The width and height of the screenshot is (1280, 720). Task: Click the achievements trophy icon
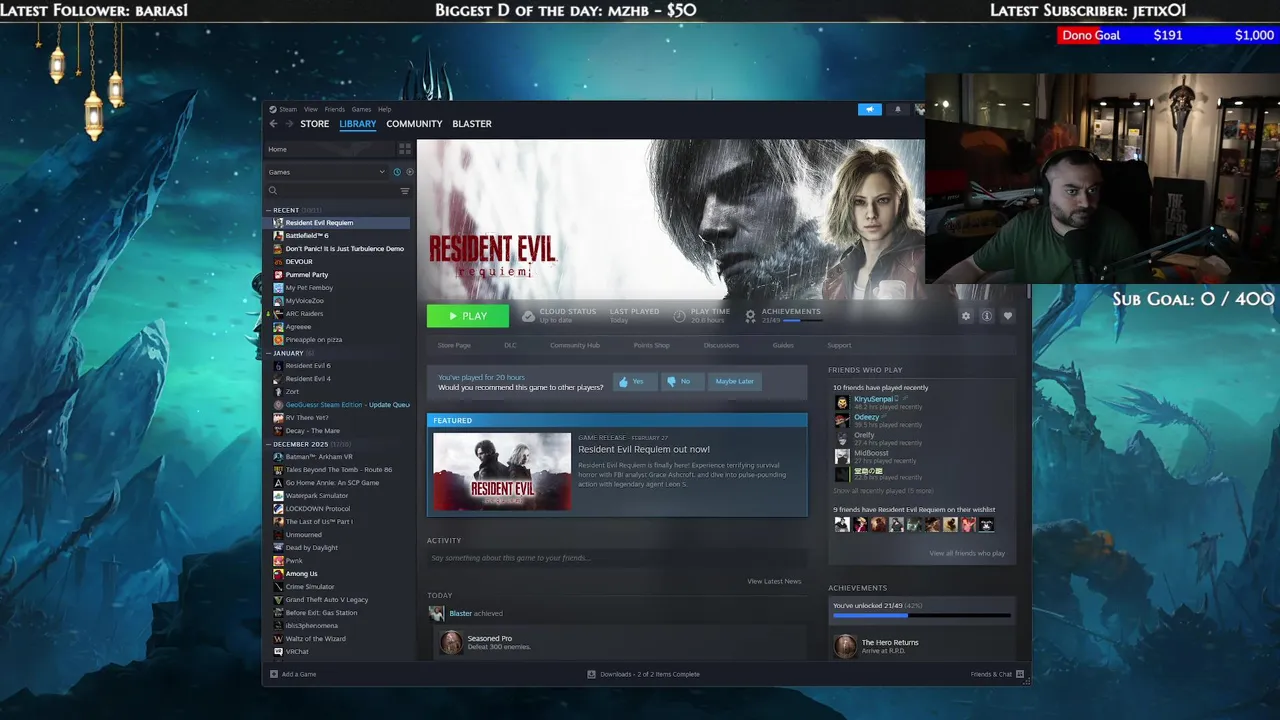750,316
